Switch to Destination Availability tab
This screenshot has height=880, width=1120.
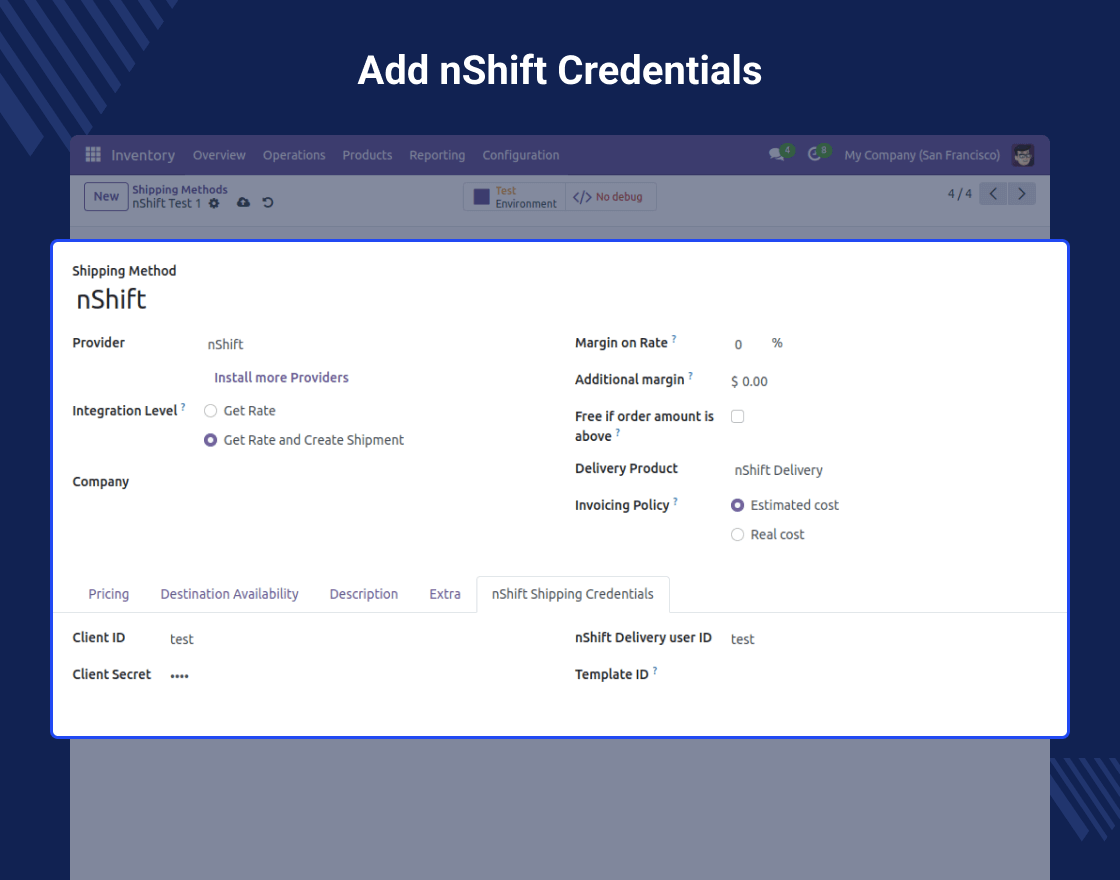229,594
